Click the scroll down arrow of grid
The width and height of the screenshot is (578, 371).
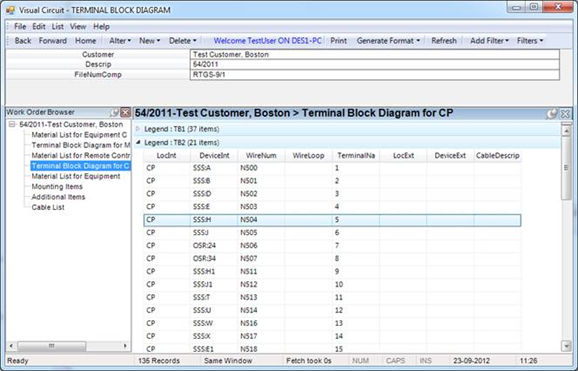pyautogui.click(x=566, y=346)
